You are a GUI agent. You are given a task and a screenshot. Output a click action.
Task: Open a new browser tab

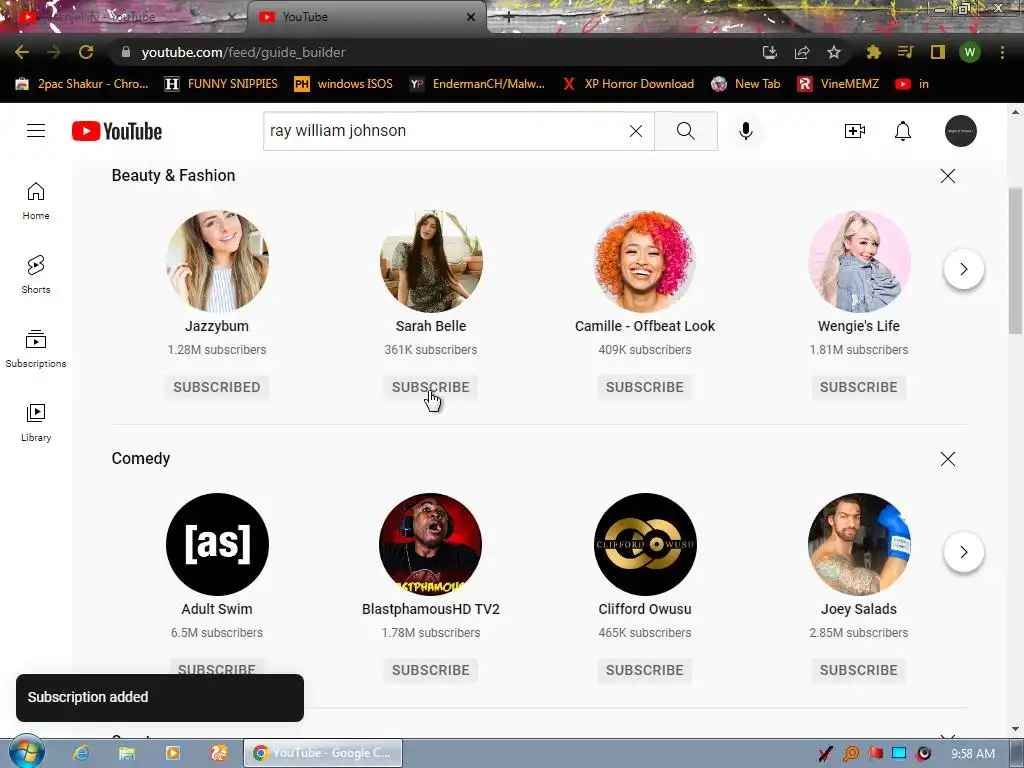[x=509, y=18]
